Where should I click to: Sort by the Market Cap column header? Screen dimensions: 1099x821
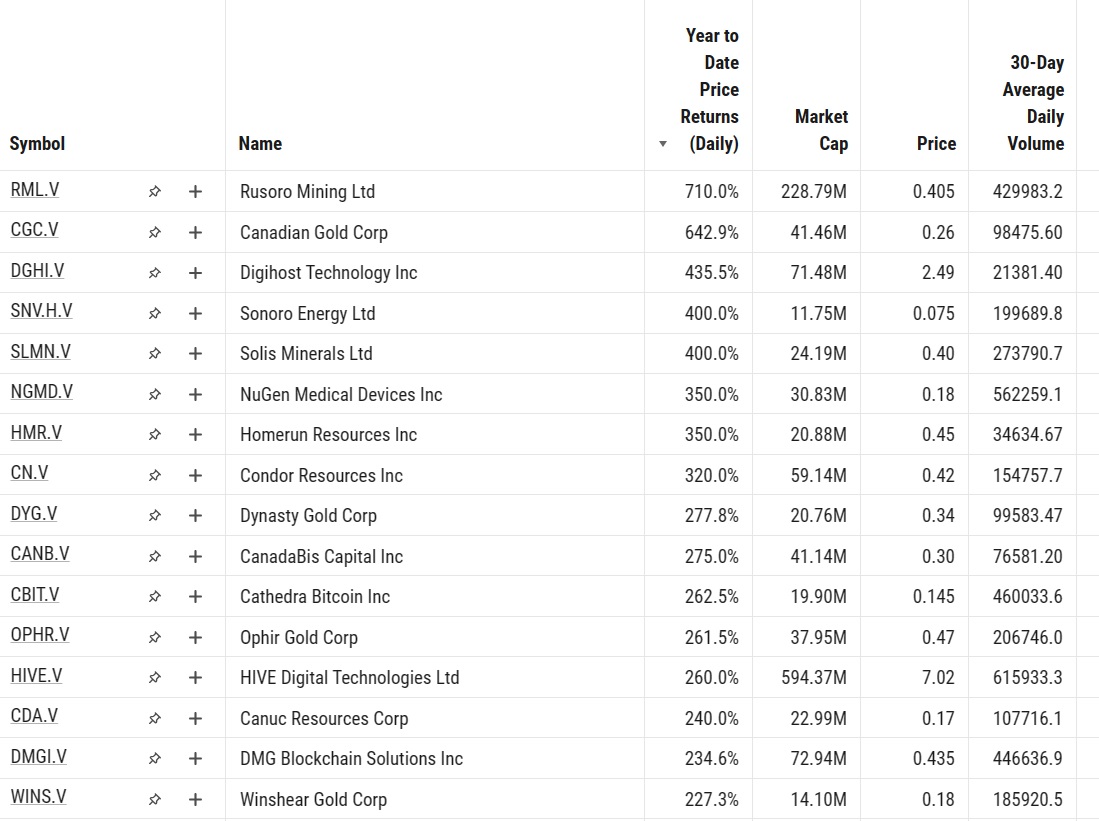point(821,130)
